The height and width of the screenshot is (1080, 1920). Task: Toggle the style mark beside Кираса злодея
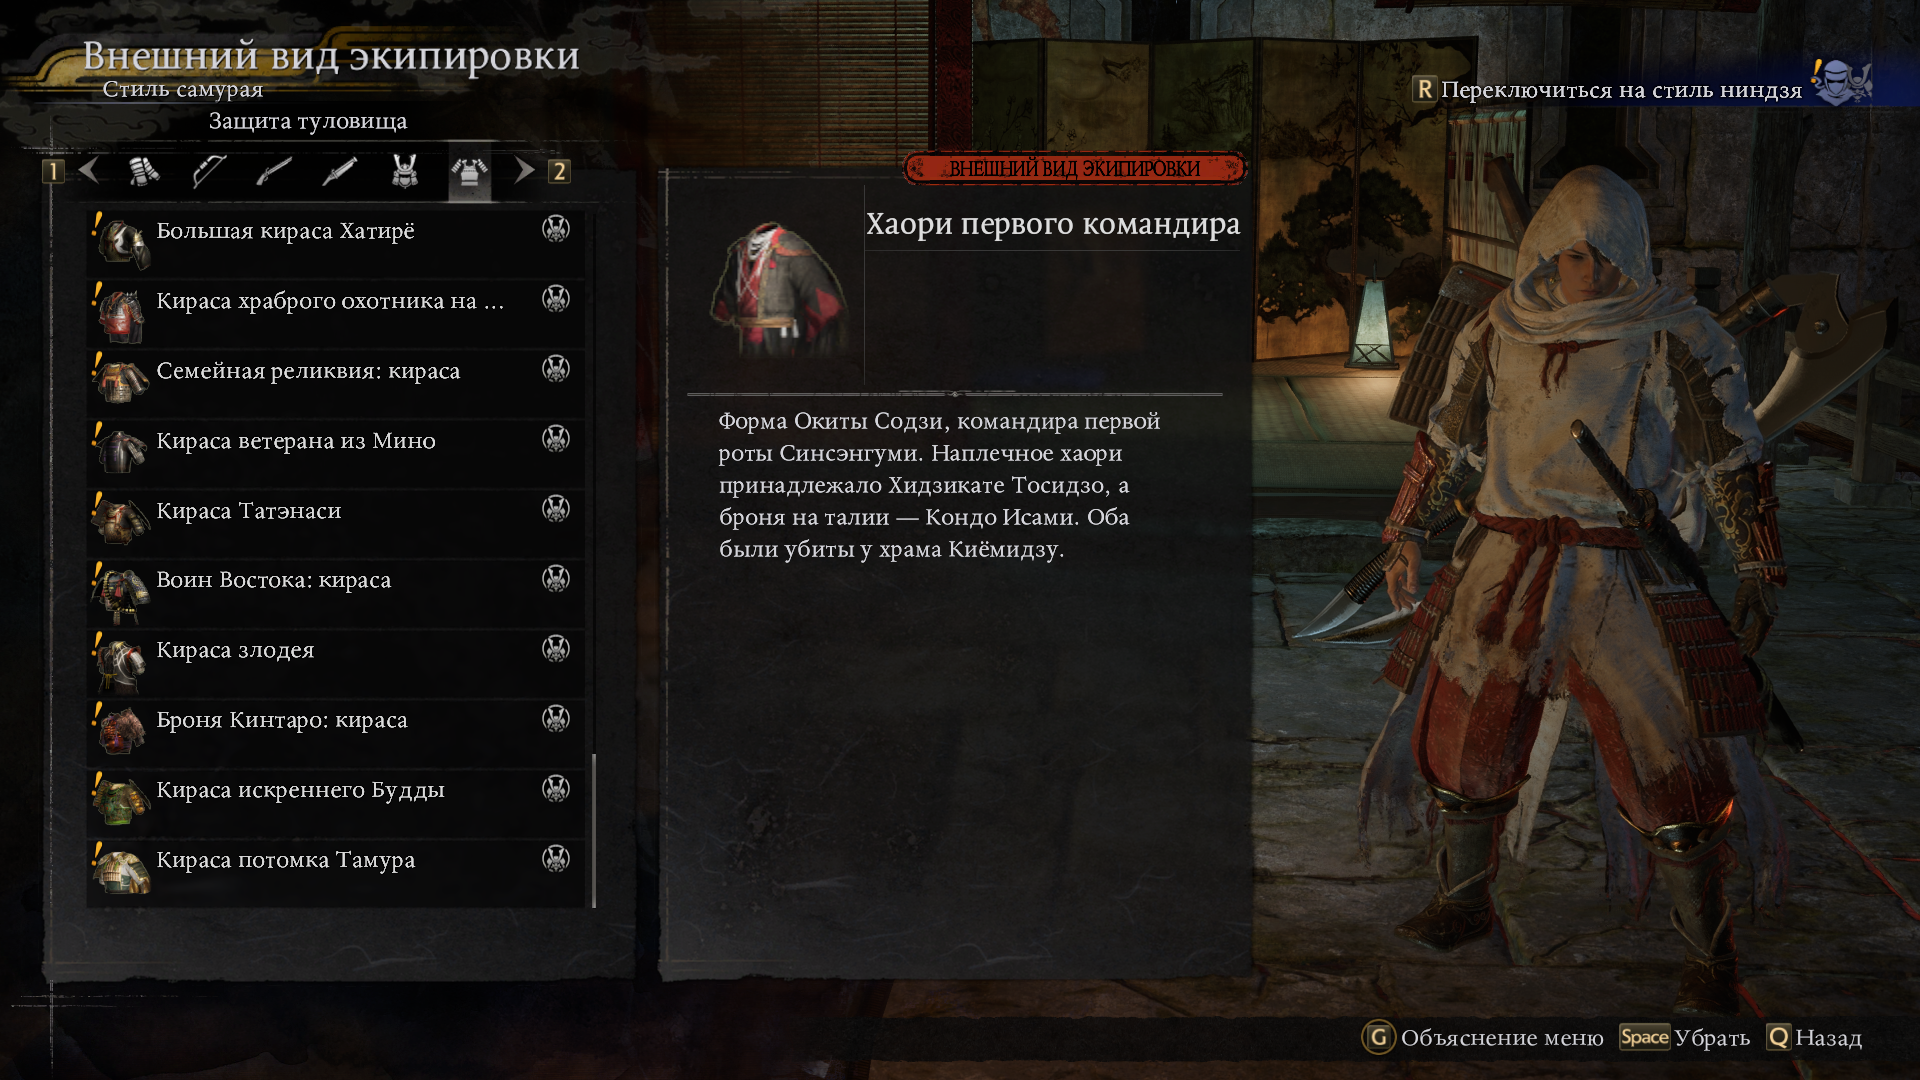pyautogui.click(x=556, y=648)
